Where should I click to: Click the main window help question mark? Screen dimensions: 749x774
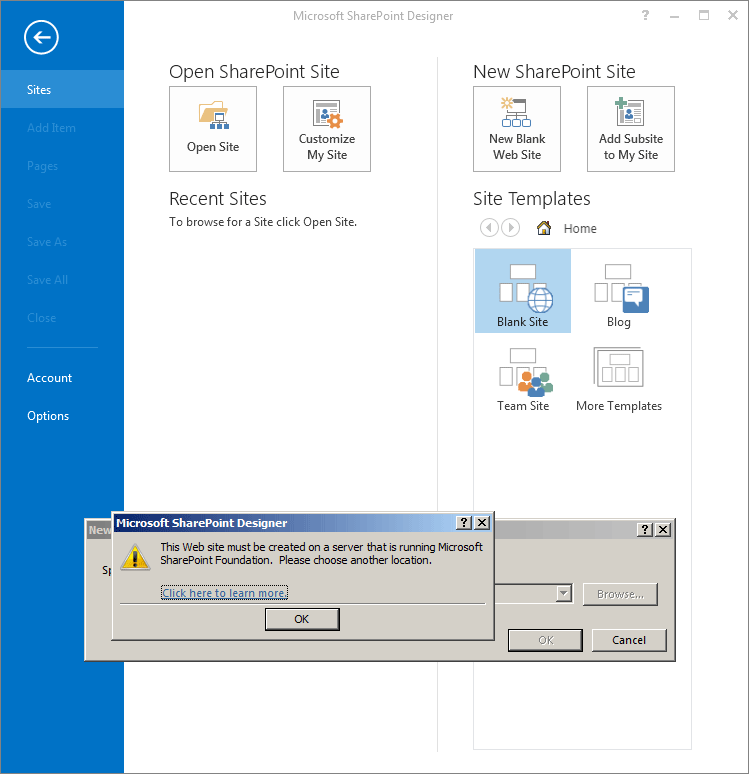click(x=645, y=15)
